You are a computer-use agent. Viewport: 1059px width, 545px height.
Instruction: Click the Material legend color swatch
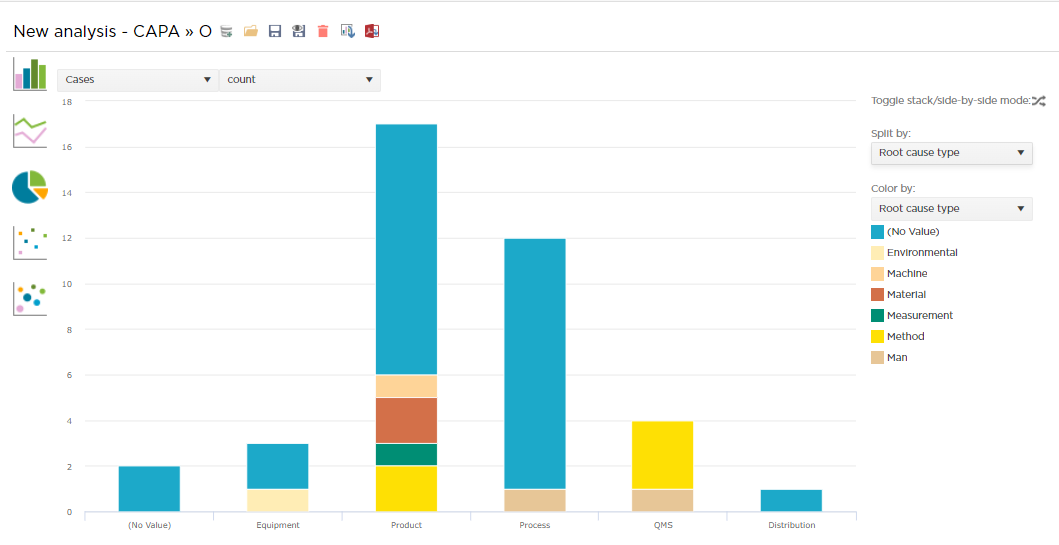click(x=878, y=295)
